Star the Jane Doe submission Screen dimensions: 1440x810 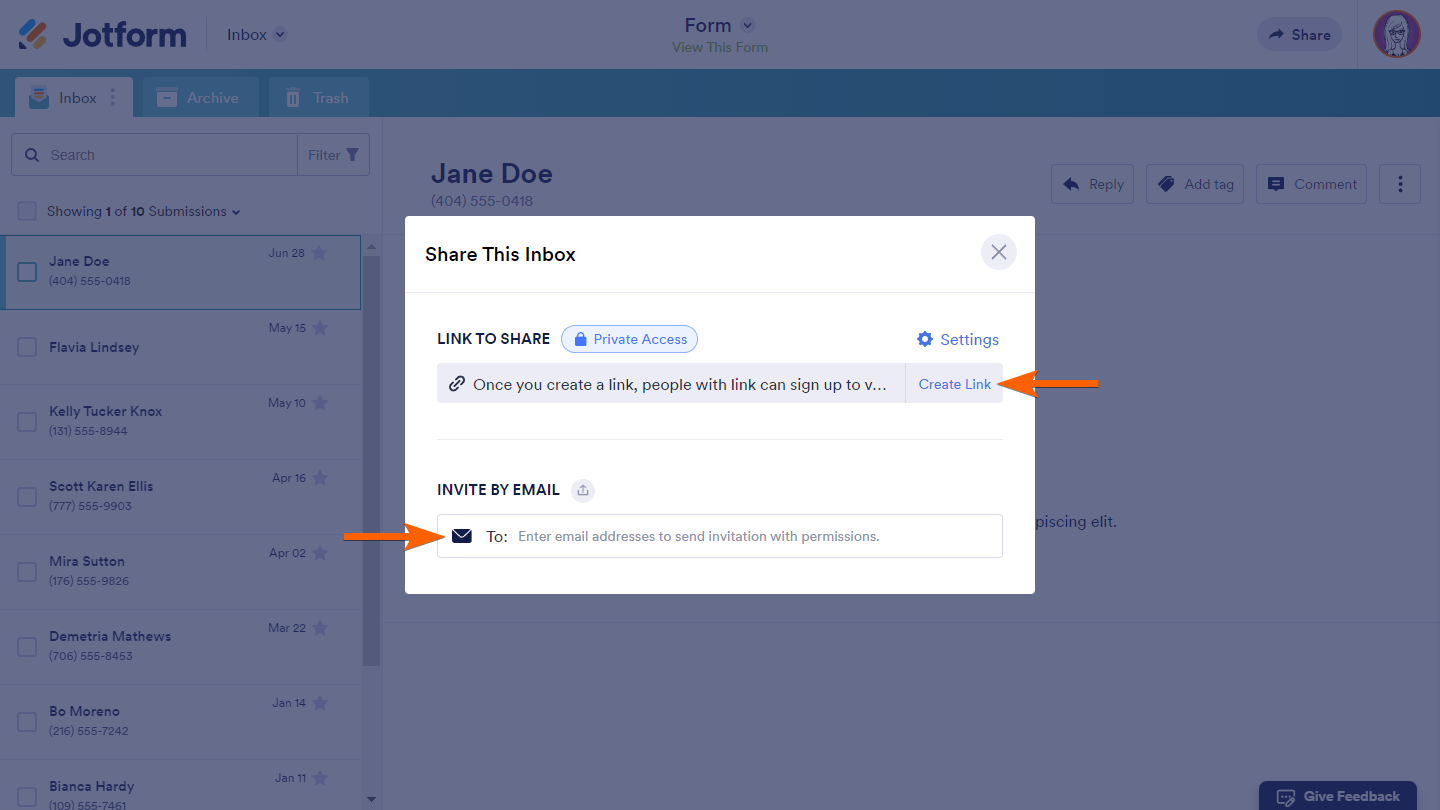(319, 253)
